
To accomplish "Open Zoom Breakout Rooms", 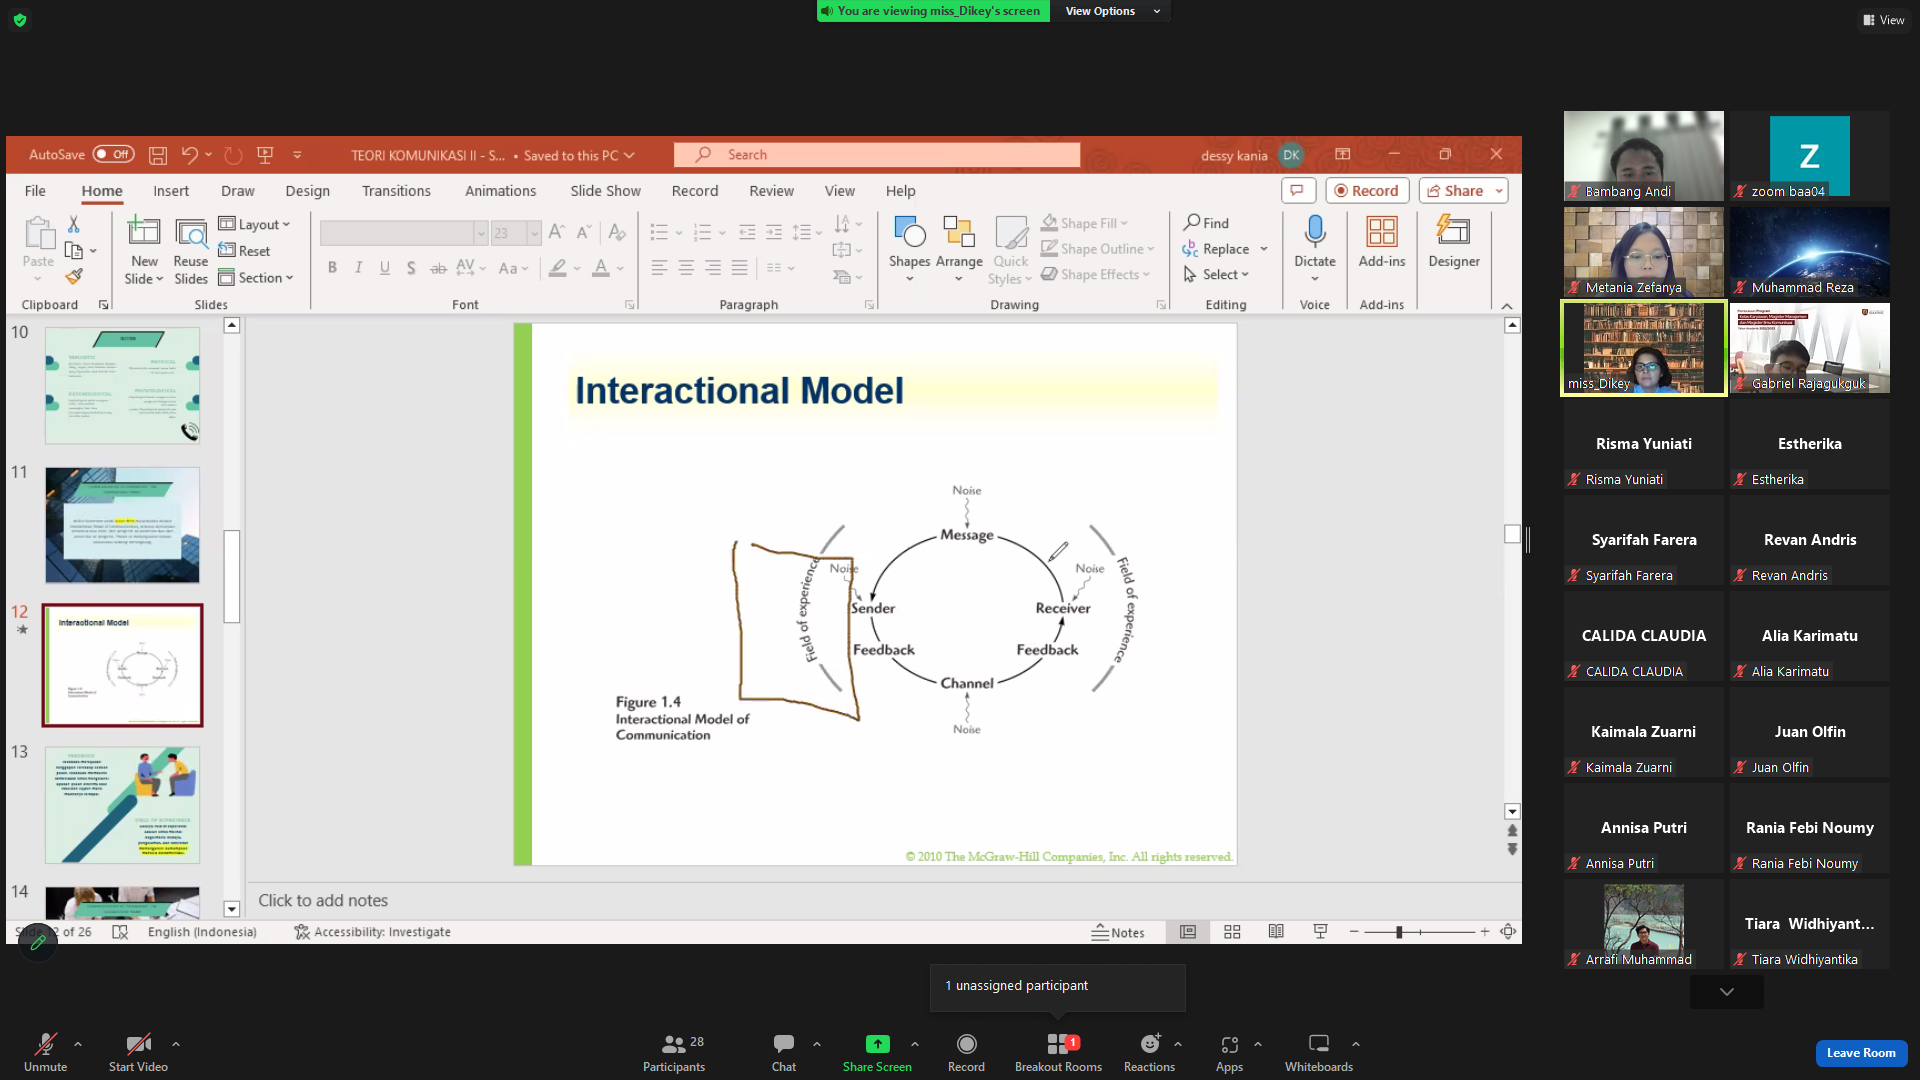I will 1058,1053.
